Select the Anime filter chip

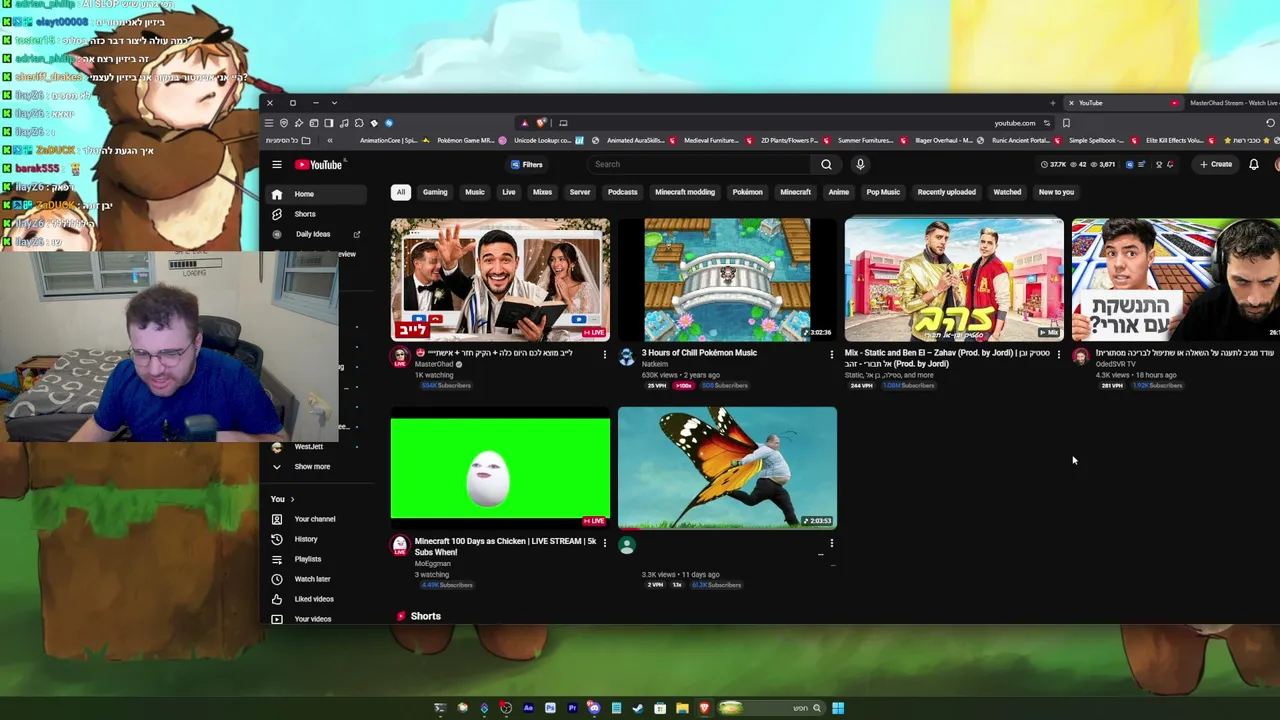(x=838, y=192)
